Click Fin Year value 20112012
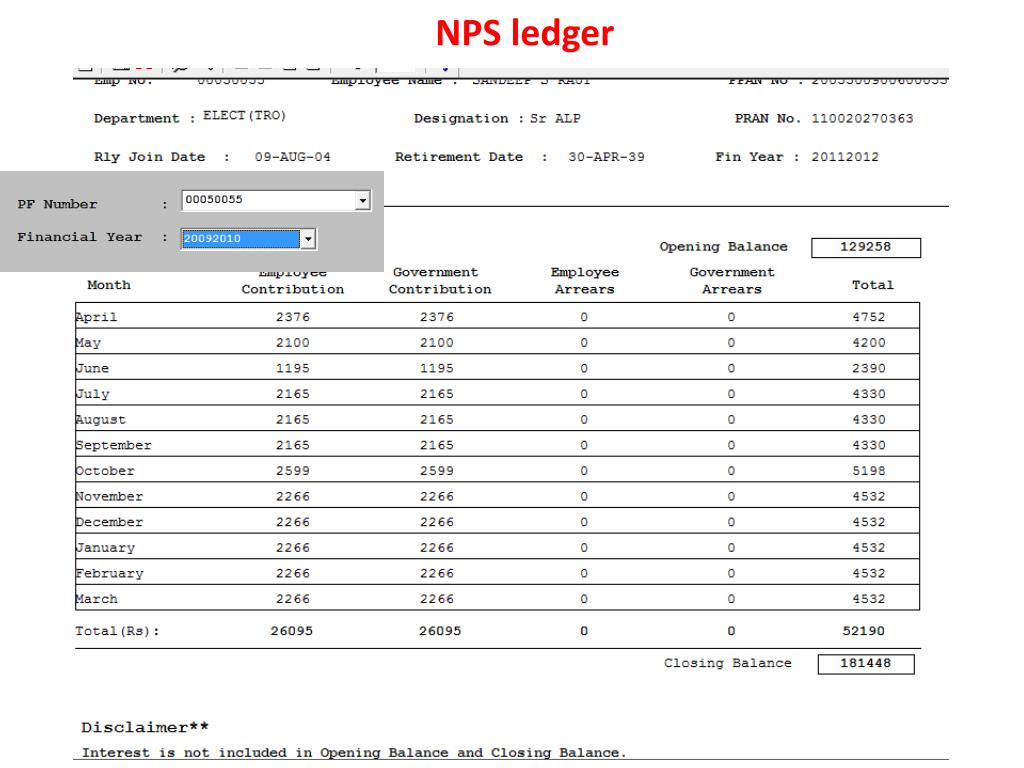The image size is (1024, 768). point(845,157)
